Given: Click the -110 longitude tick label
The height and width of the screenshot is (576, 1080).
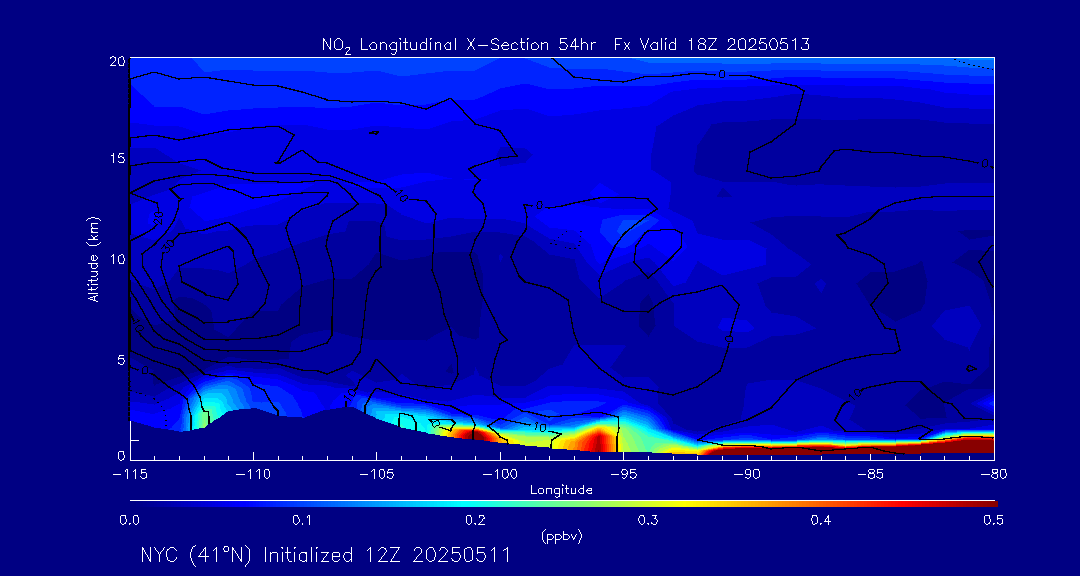Looking at the screenshot, I should tap(253, 475).
